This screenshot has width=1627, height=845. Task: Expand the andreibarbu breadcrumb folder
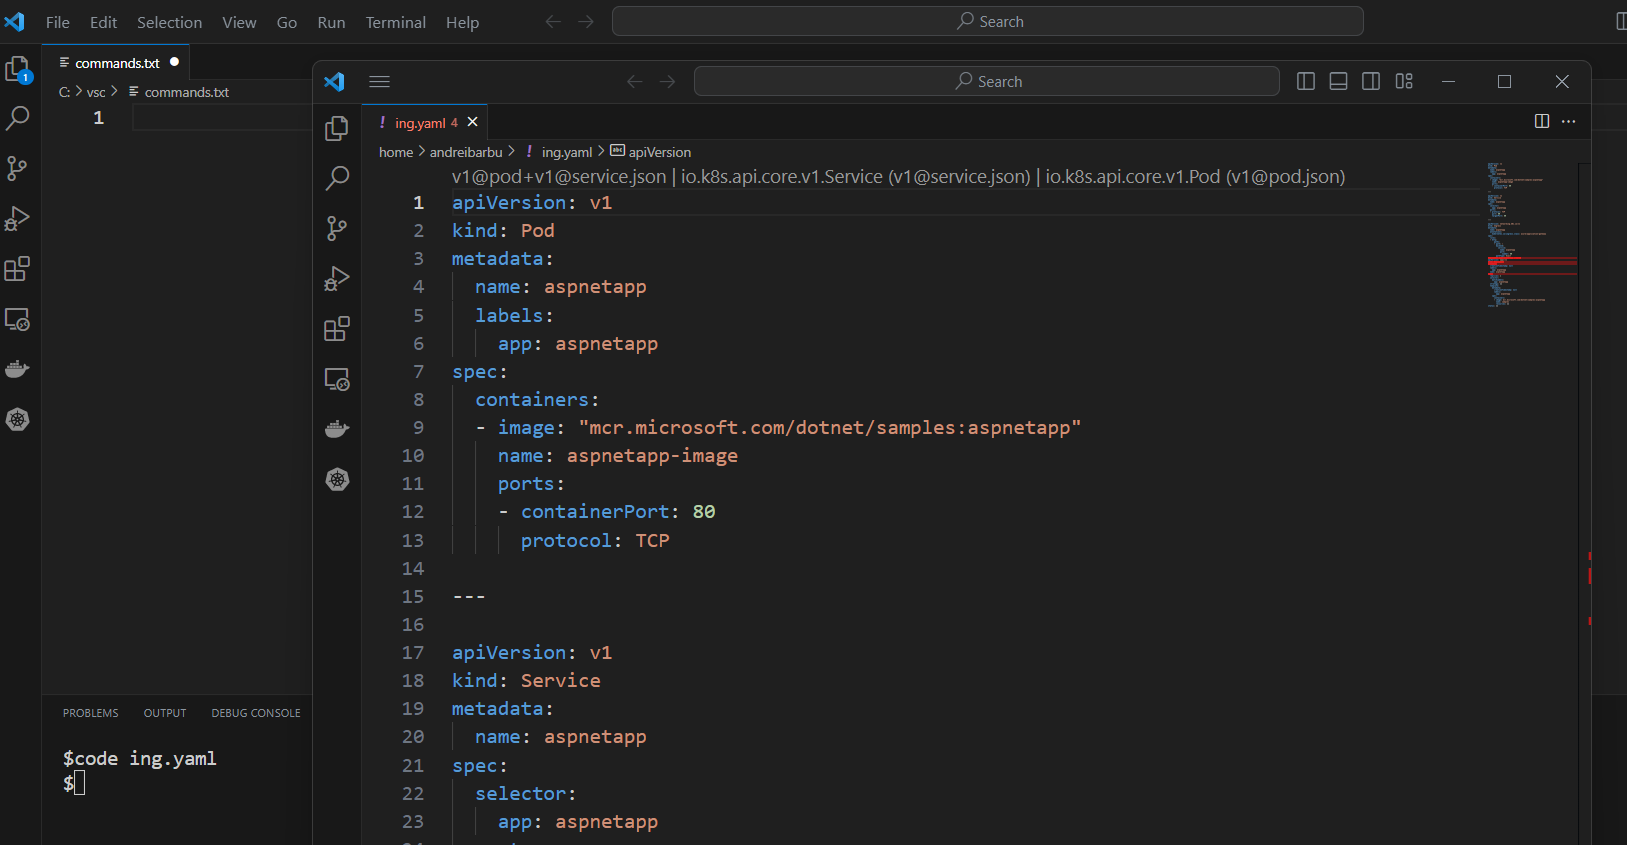(466, 152)
